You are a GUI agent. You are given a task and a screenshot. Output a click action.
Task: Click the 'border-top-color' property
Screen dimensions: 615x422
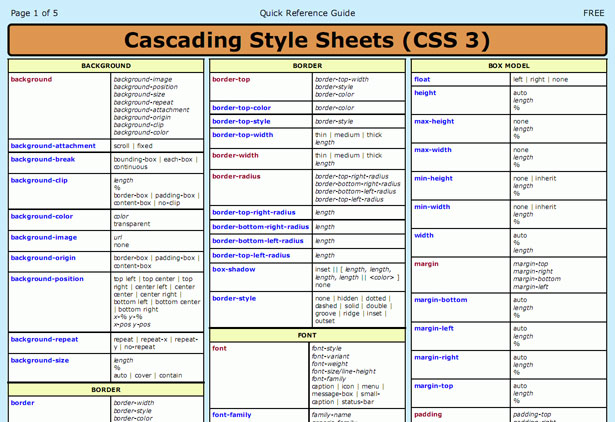pos(241,107)
